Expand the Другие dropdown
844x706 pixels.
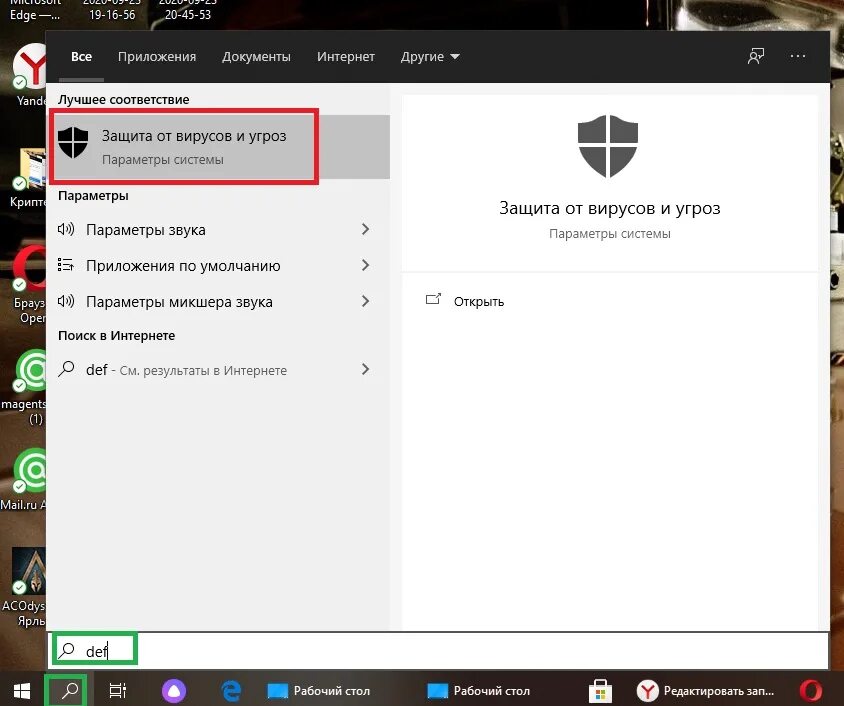tap(430, 57)
